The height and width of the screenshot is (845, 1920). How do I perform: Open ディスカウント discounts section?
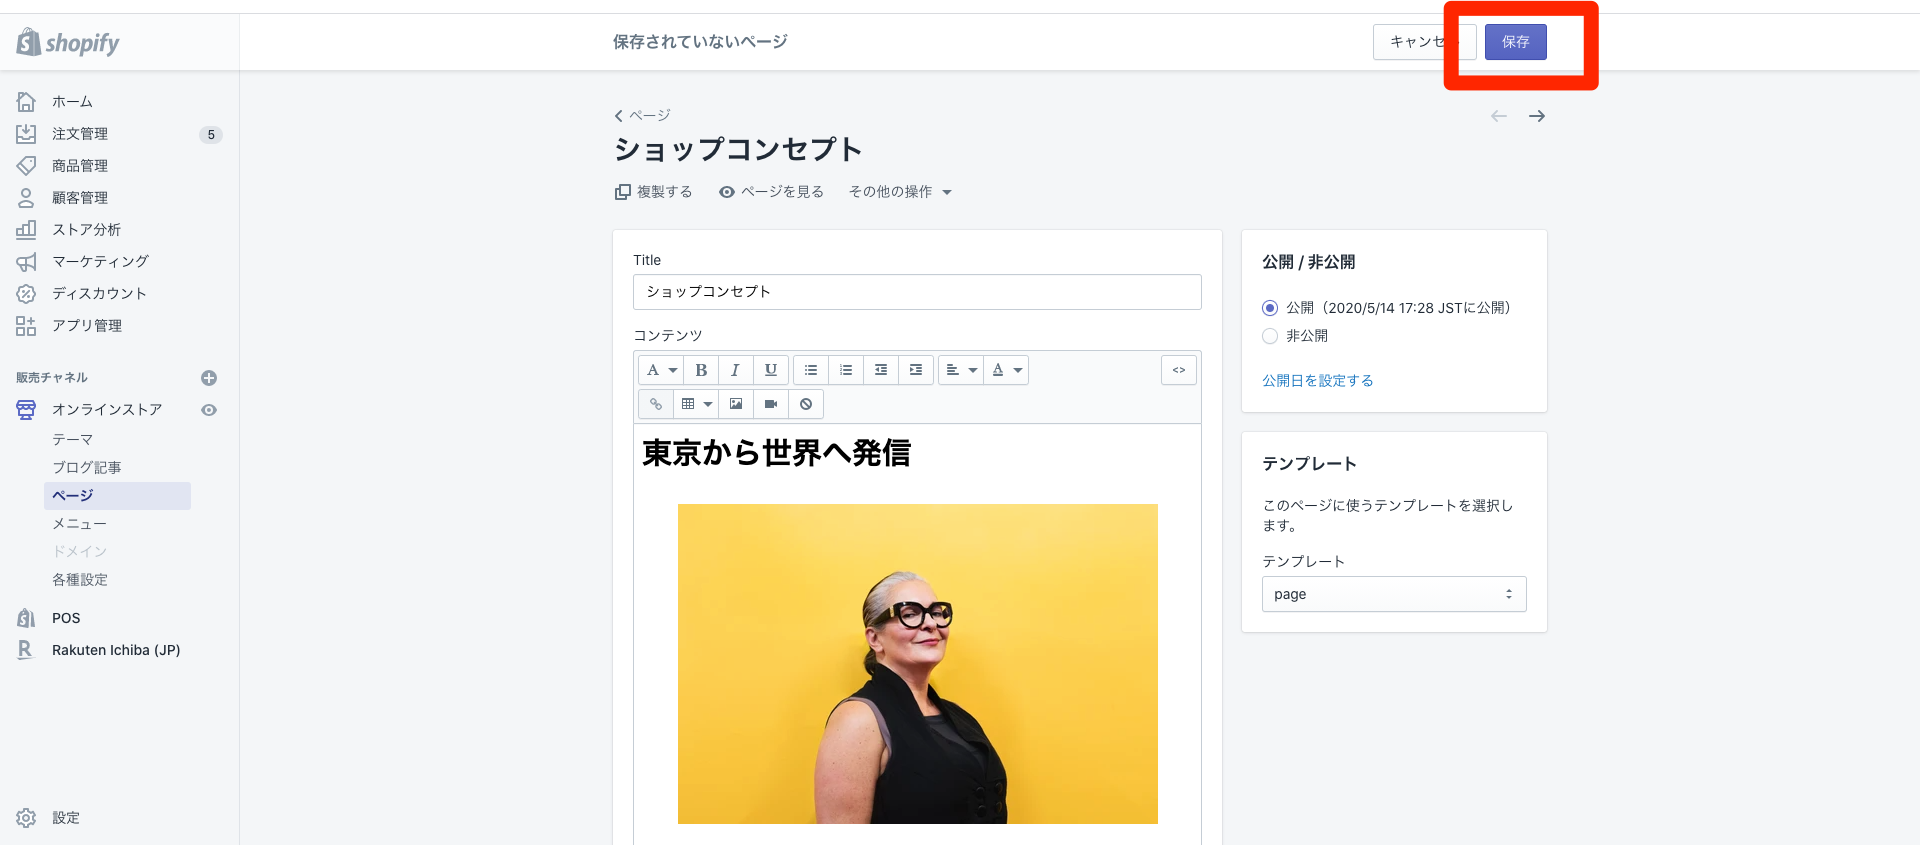pos(99,294)
